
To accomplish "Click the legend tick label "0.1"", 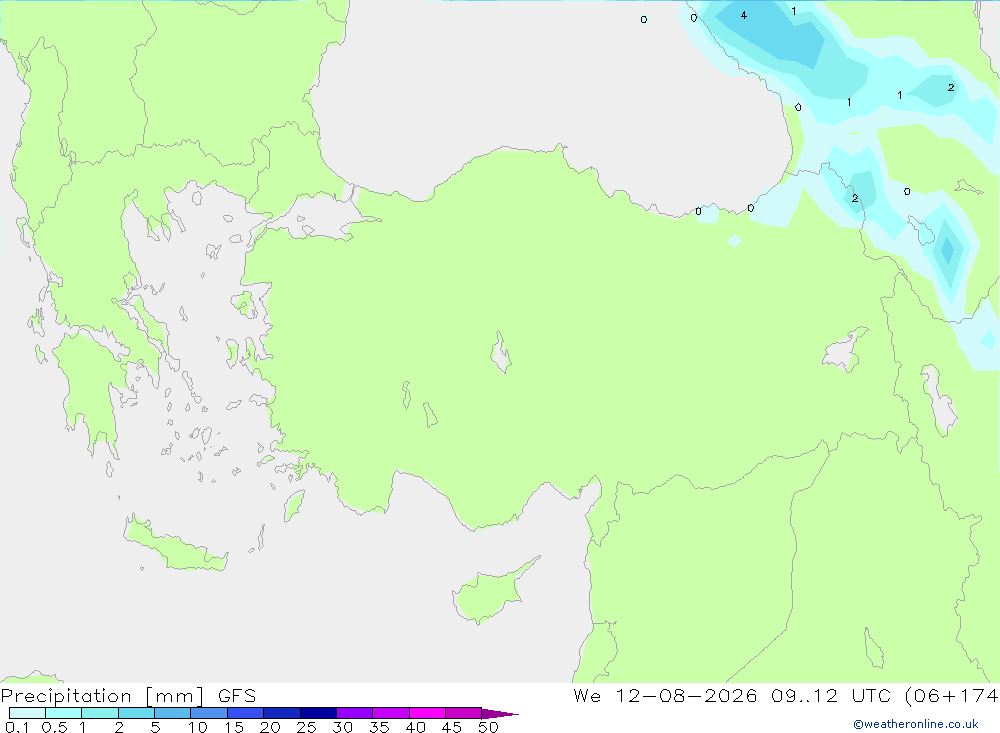I will pos(17,727).
